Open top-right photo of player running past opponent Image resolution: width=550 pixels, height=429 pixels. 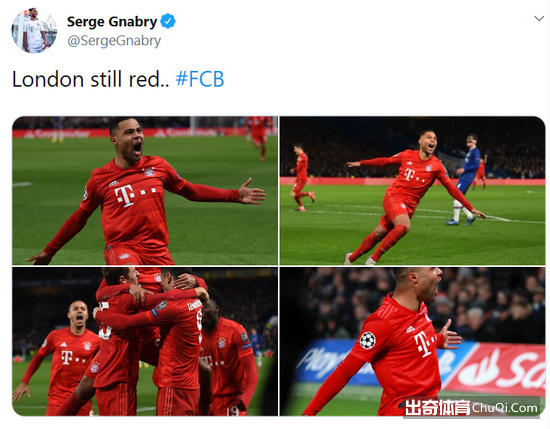pyautogui.click(x=412, y=190)
